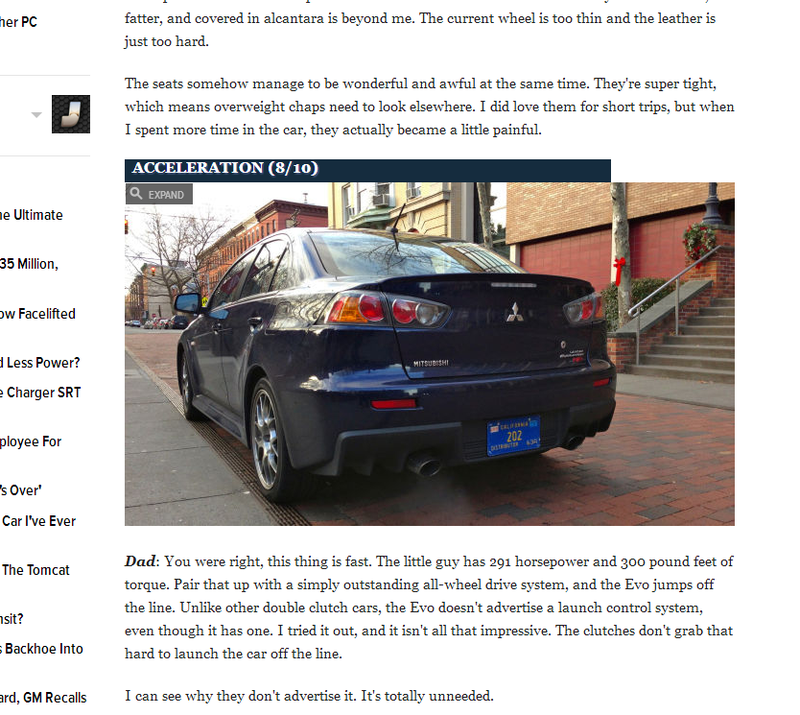The image size is (800, 715).
Task: Open the Mitsubishi Evo rear photo
Action: pos(430,354)
